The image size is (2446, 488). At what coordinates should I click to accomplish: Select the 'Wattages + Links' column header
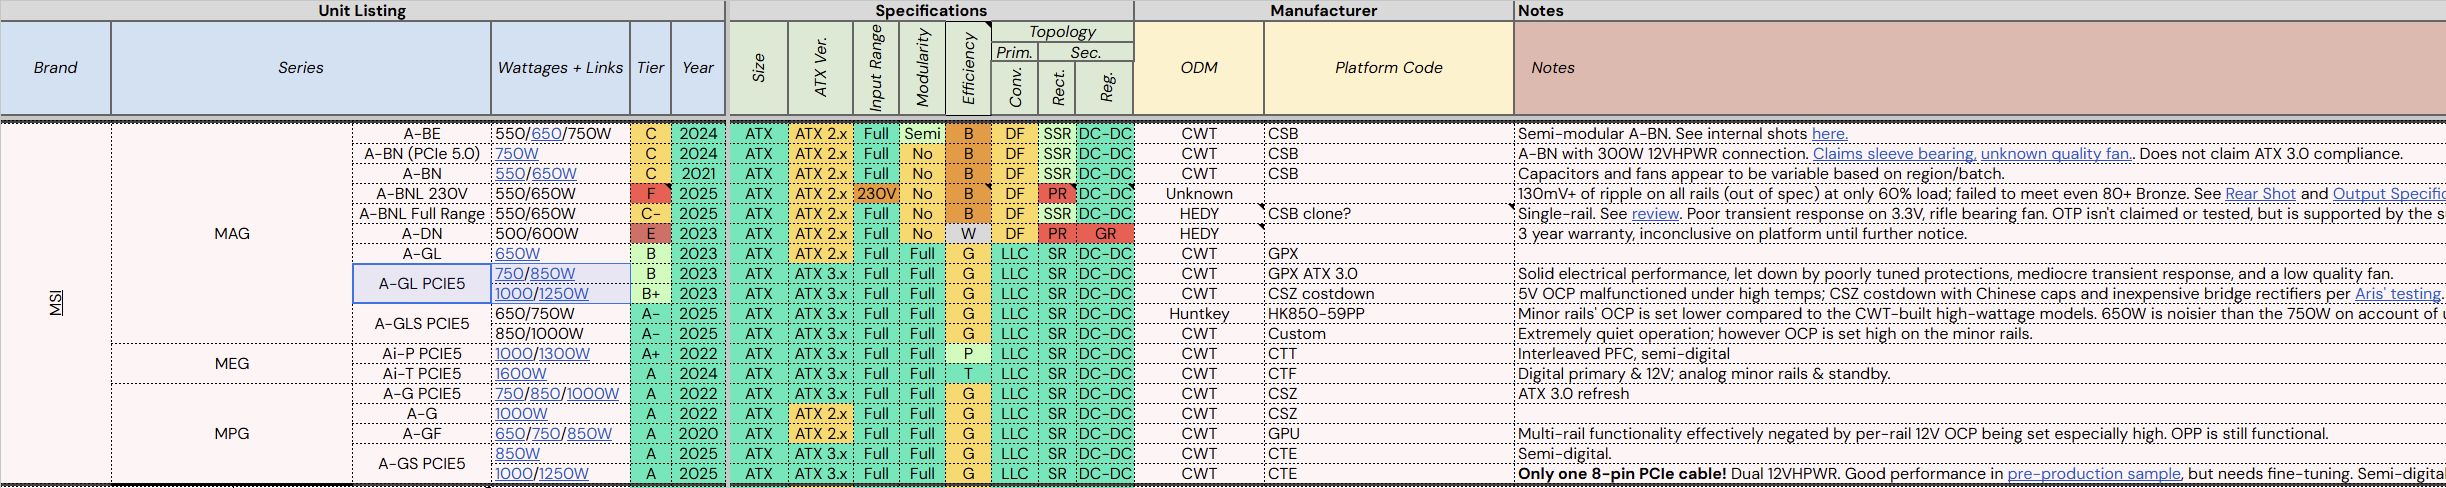pos(560,68)
